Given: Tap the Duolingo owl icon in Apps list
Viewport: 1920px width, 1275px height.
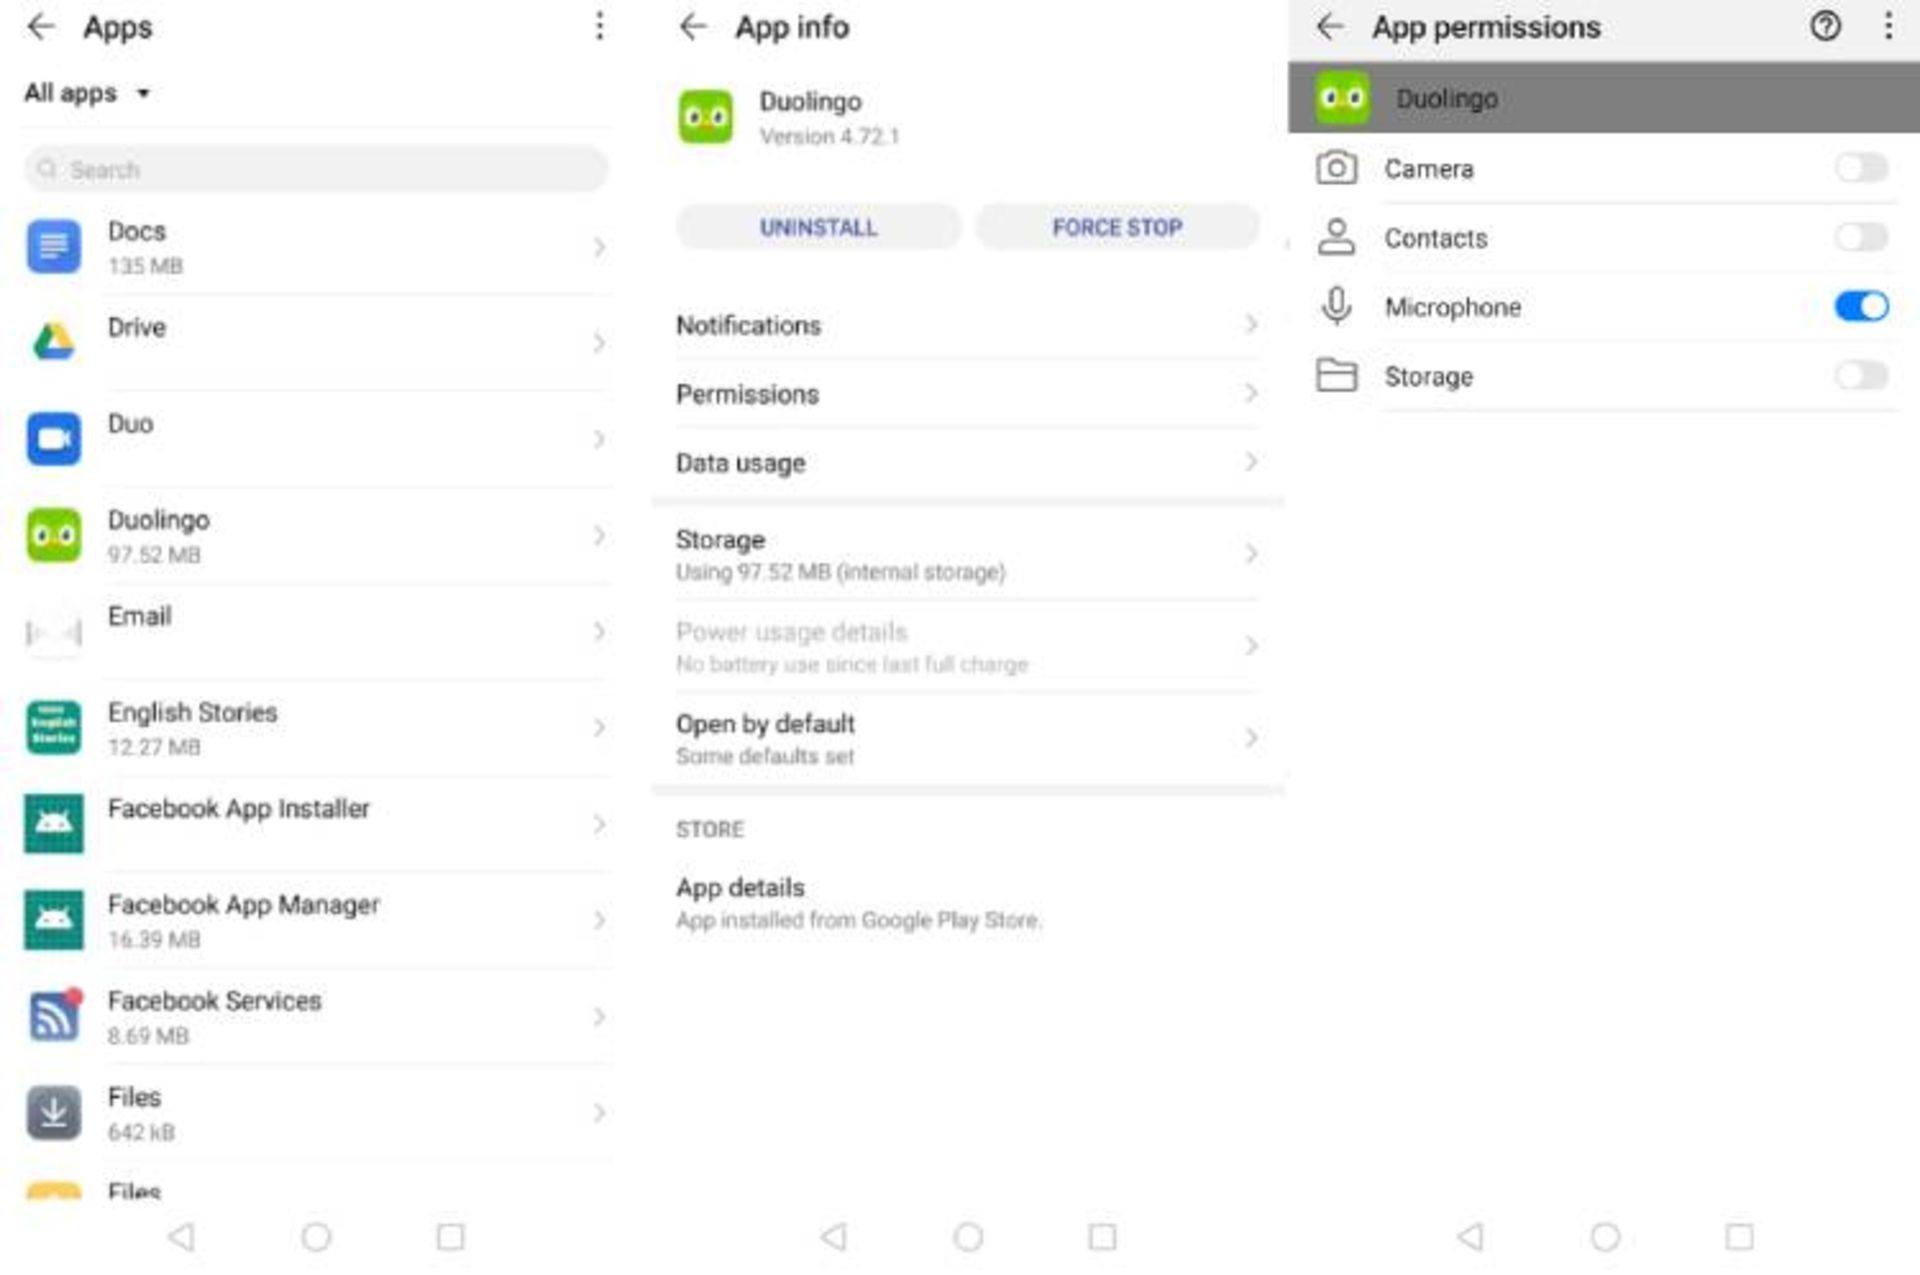Looking at the screenshot, I should click(x=53, y=535).
